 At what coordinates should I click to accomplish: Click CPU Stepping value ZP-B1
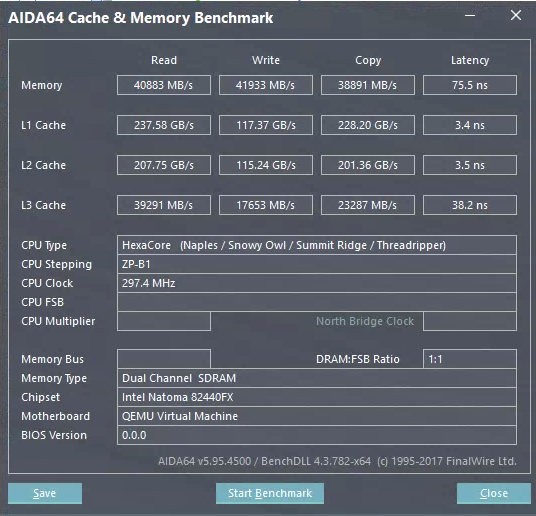pos(317,264)
